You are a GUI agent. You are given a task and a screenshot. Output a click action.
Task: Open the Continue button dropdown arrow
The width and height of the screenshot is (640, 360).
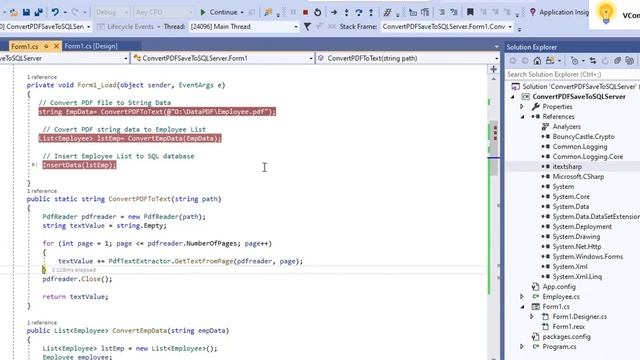coord(242,12)
